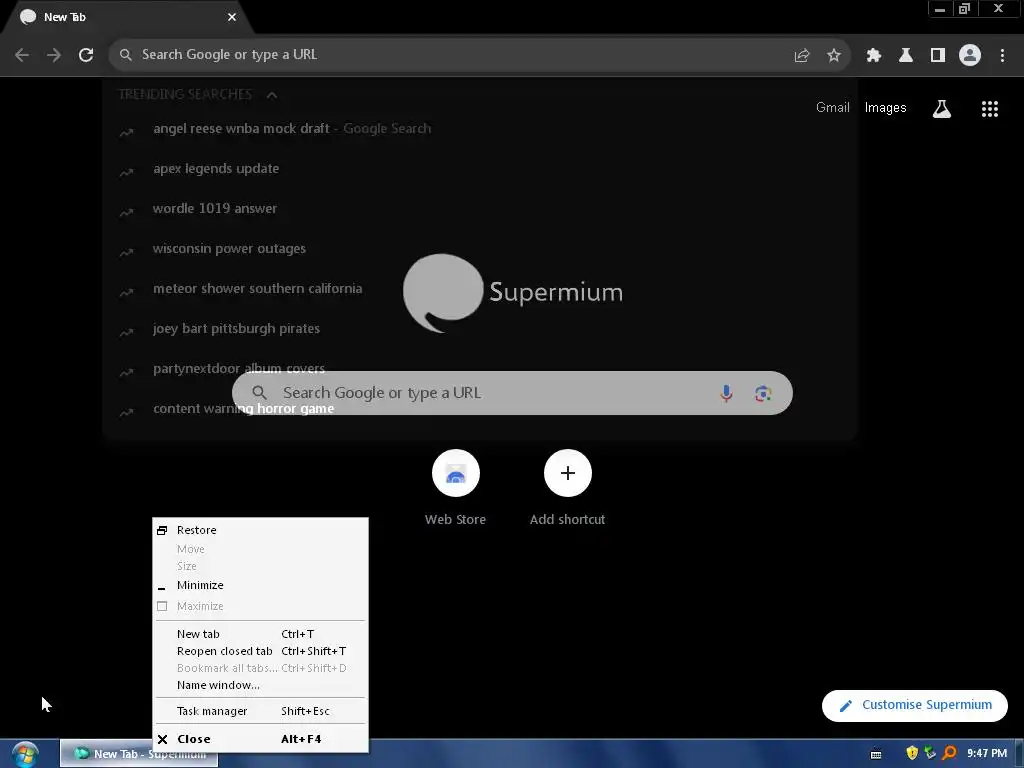Select suggestion 'meteor shower southern california'
This screenshot has width=1024, height=768.
[x=479, y=289]
